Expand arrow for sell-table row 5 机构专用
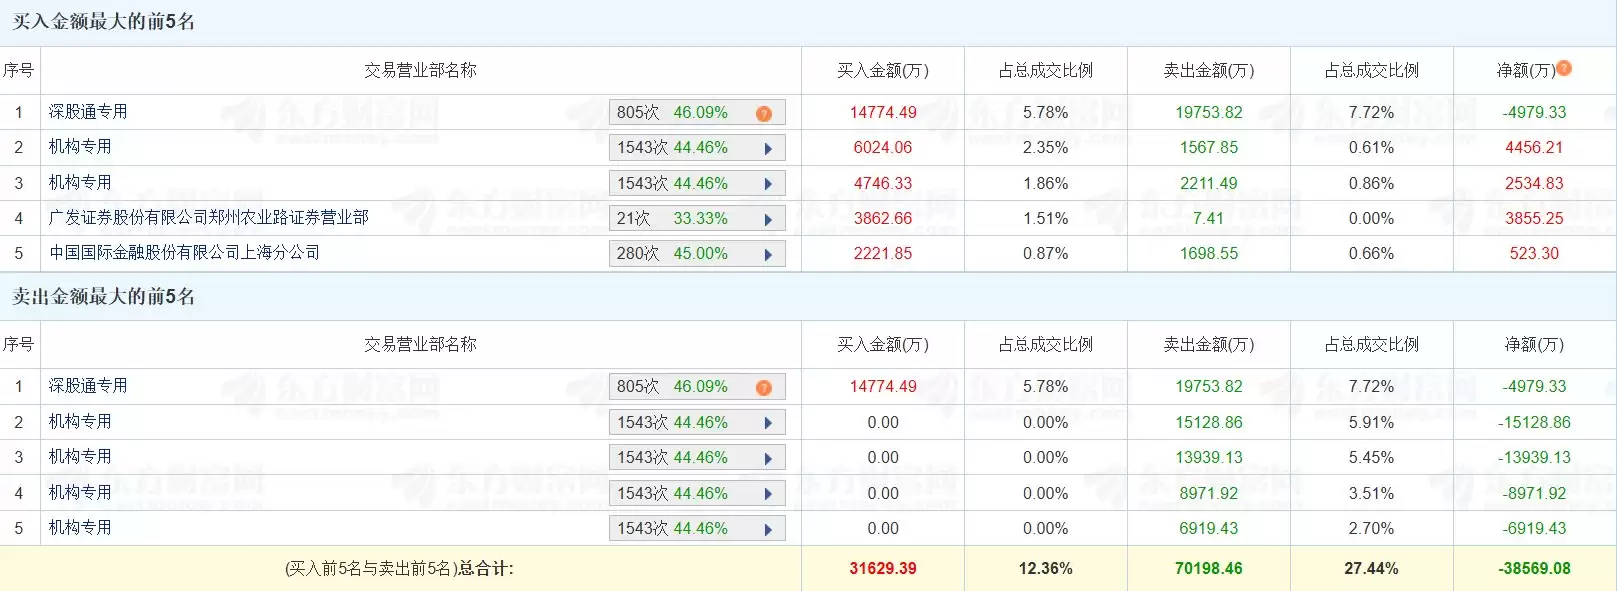Viewport: 1617px width, 591px height. [768, 529]
